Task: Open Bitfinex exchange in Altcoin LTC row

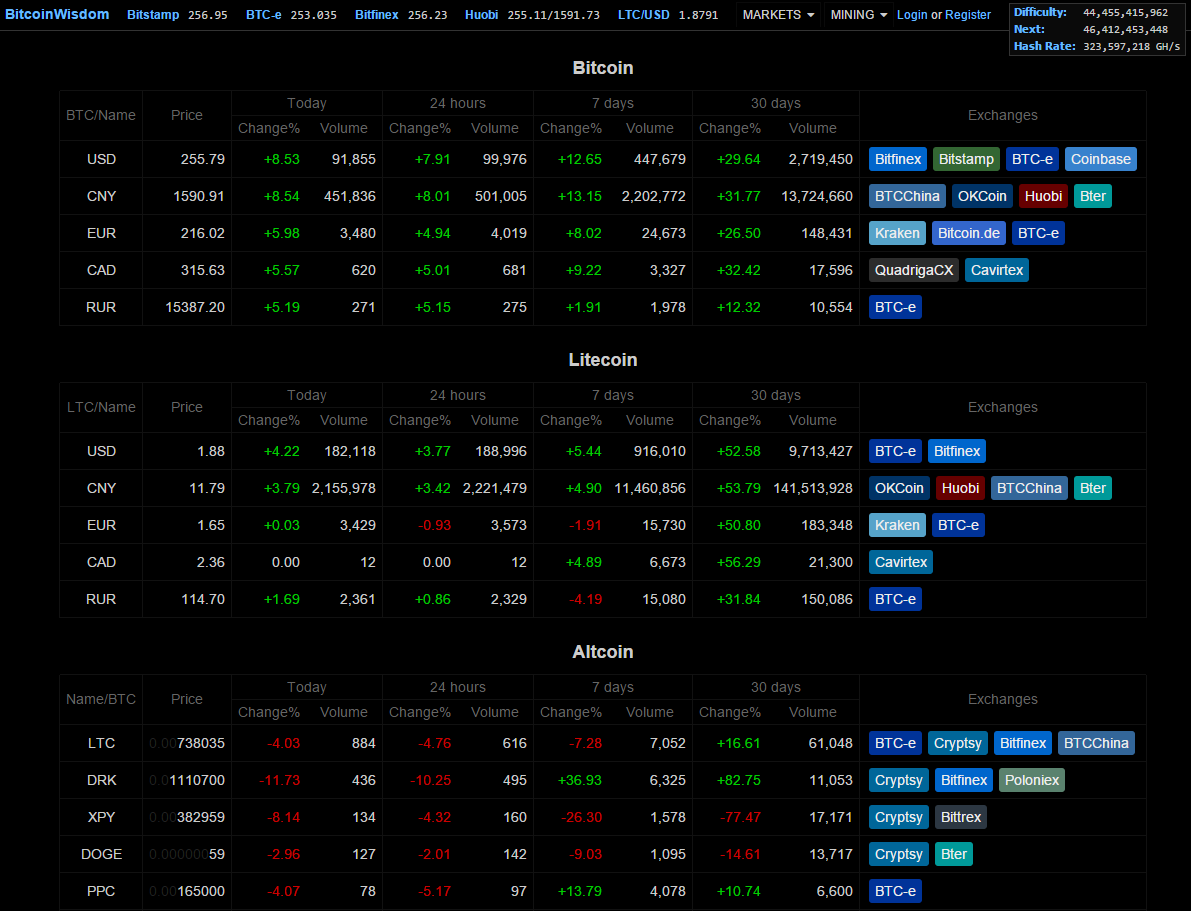Action: click(1023, 743)
